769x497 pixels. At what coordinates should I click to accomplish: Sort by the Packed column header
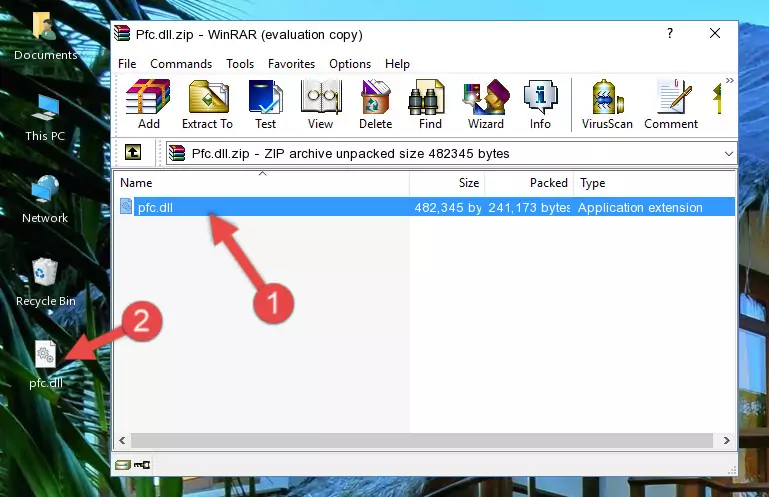click(x=529, y=183)
